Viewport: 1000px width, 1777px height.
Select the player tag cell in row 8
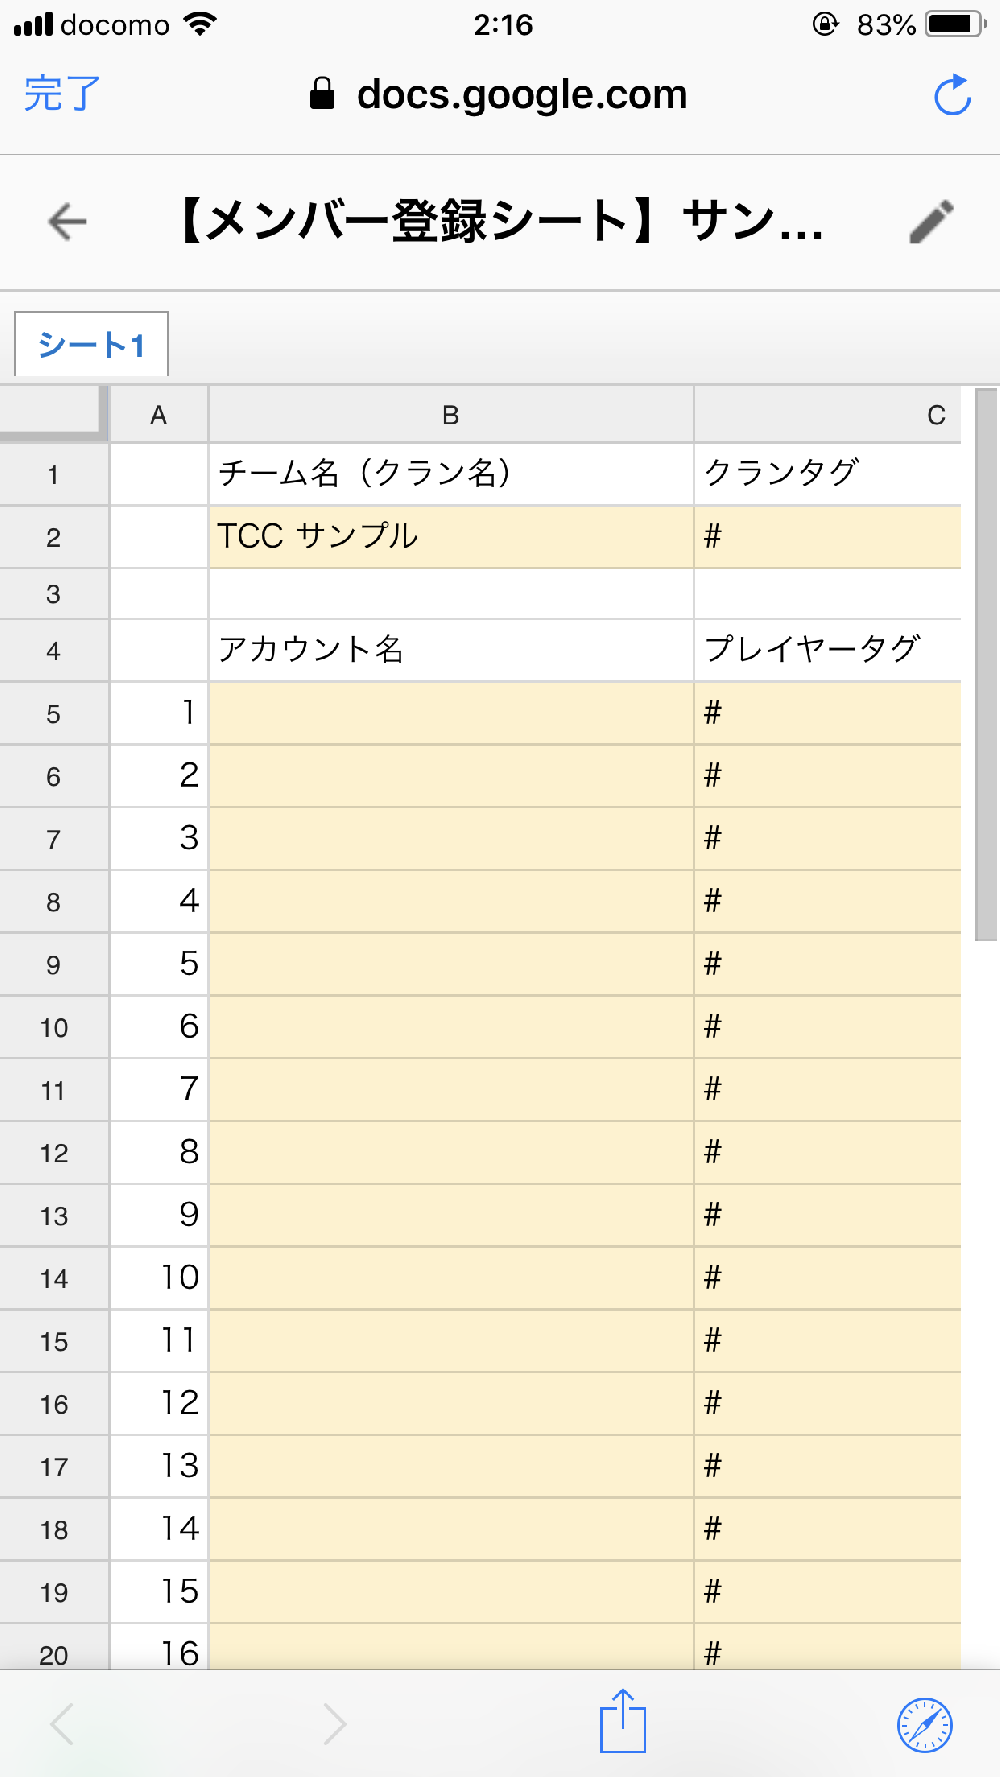point(827,901)
